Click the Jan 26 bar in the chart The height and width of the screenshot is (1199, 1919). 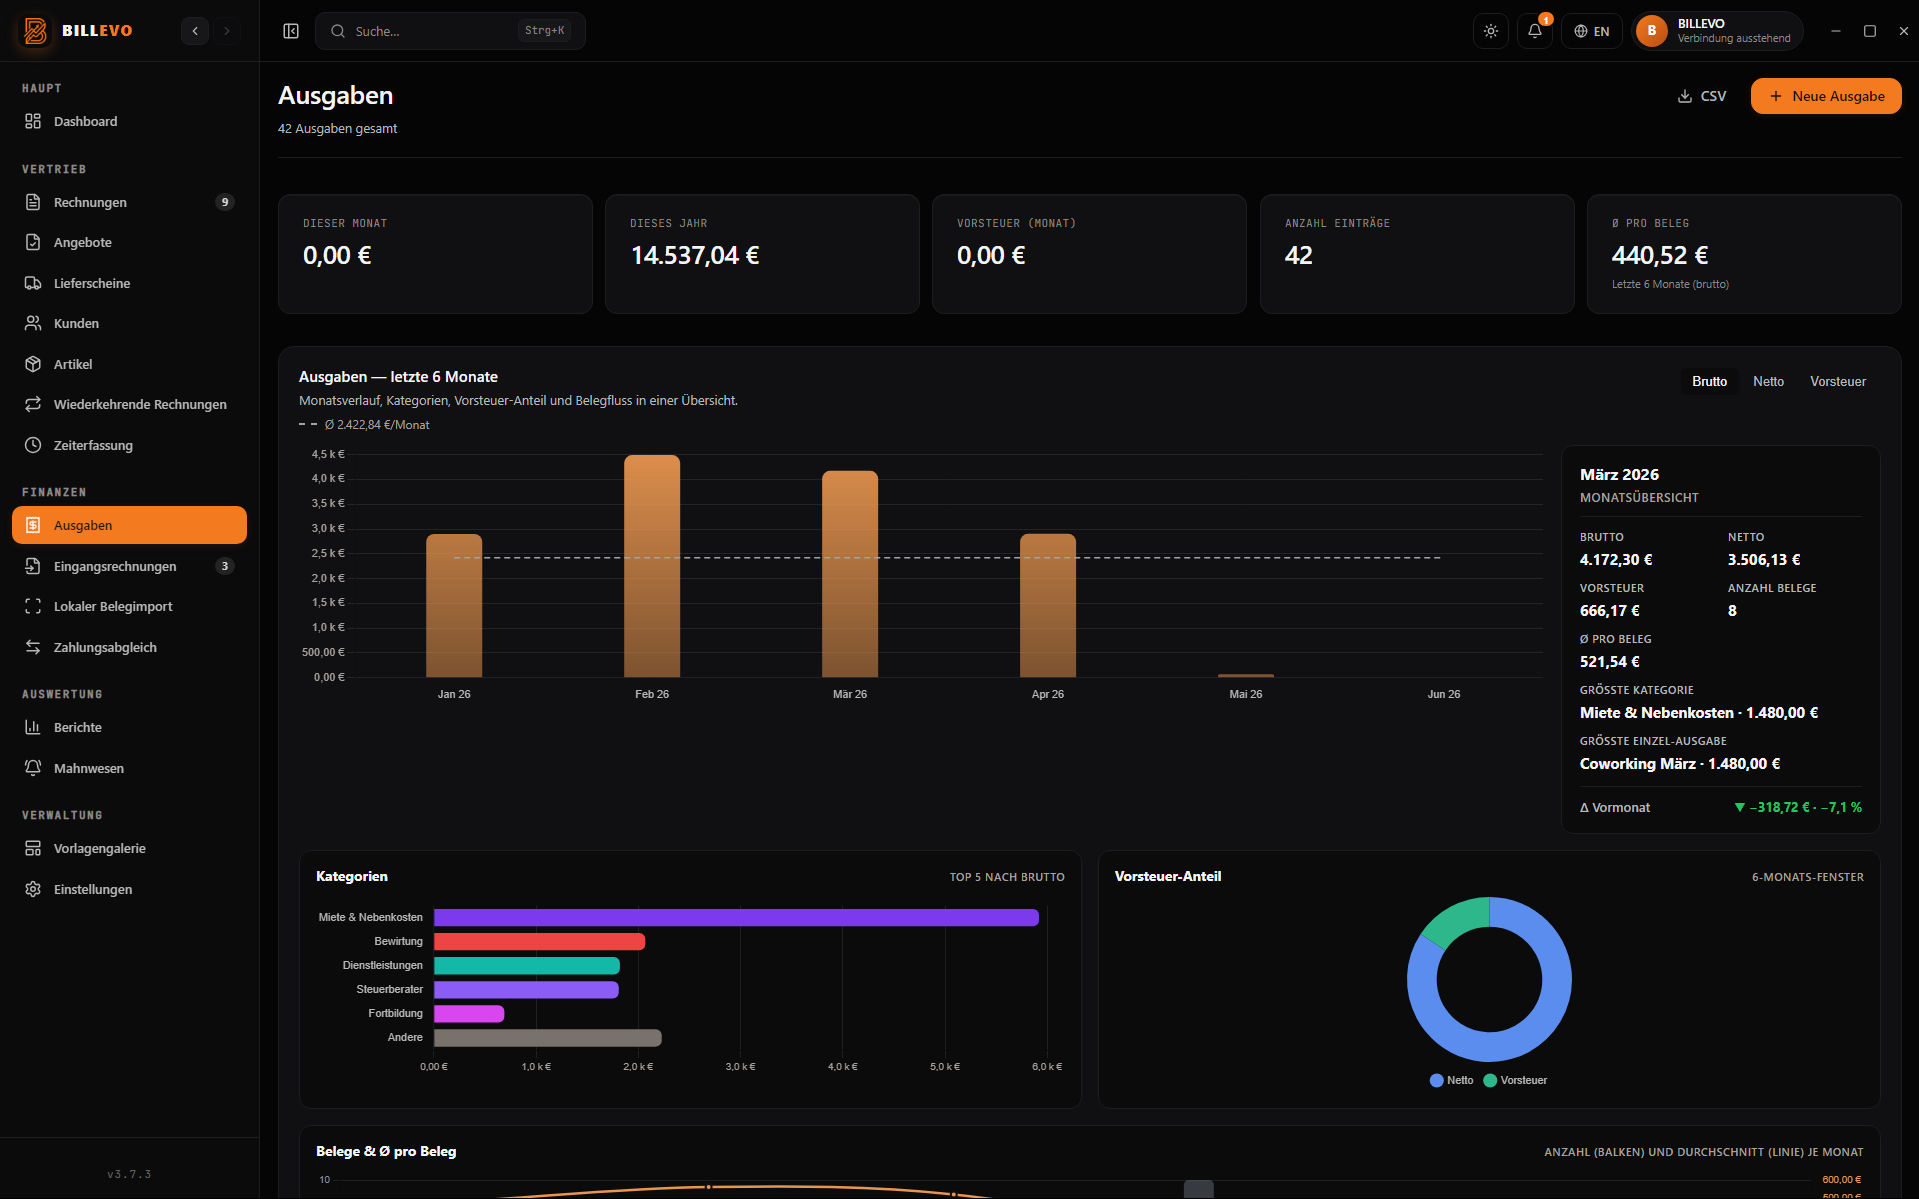pos(454,605)
